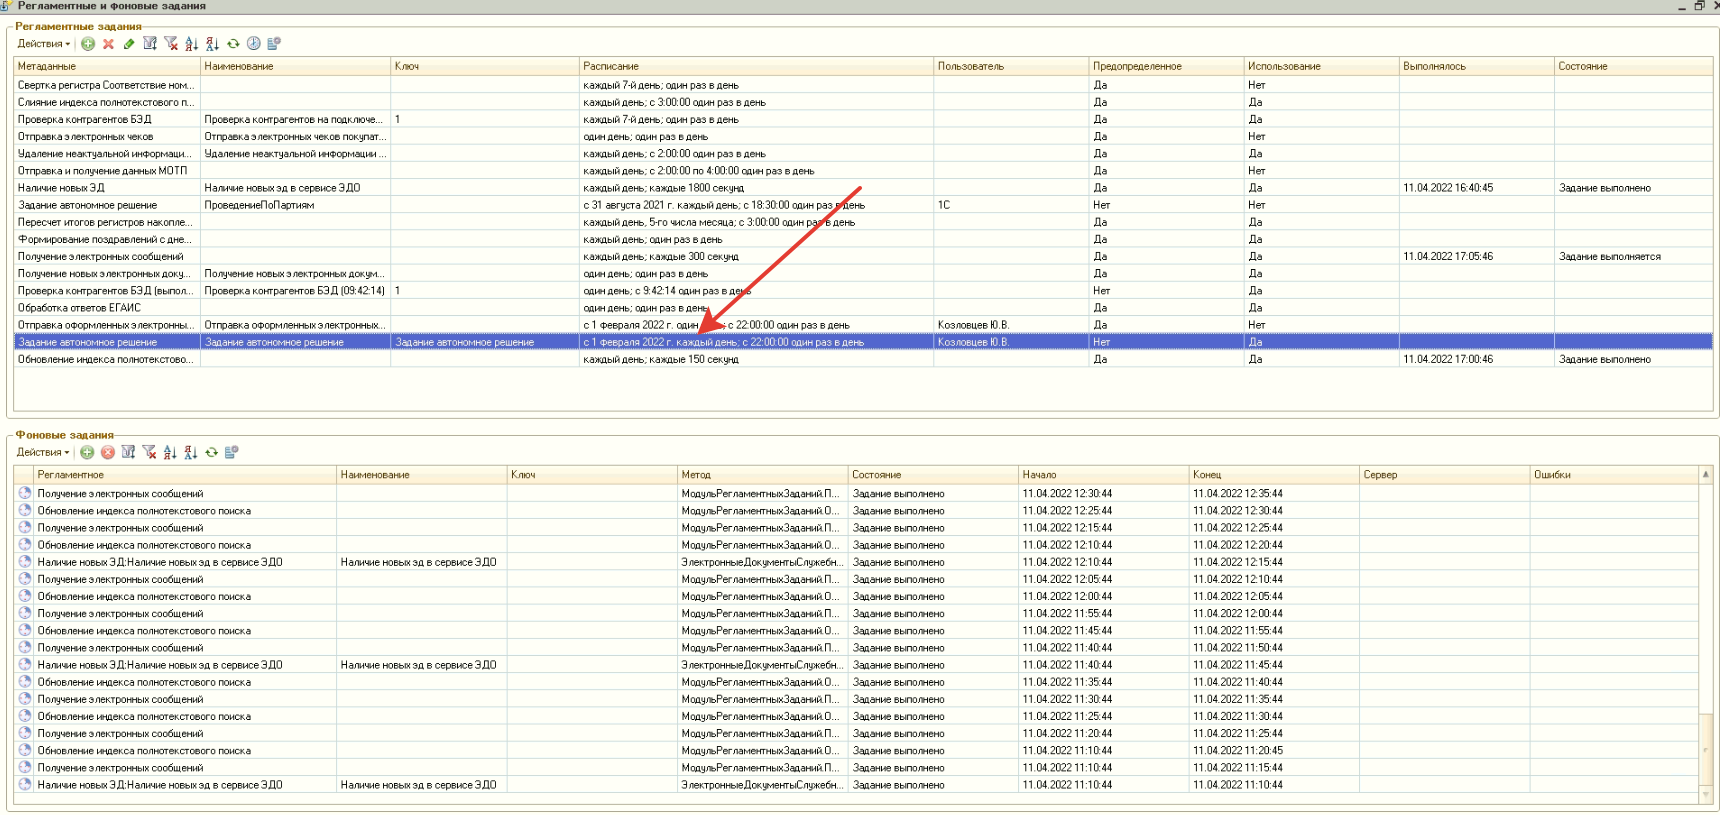Click the clock schedule icon in top toolbar

[254, 44]
